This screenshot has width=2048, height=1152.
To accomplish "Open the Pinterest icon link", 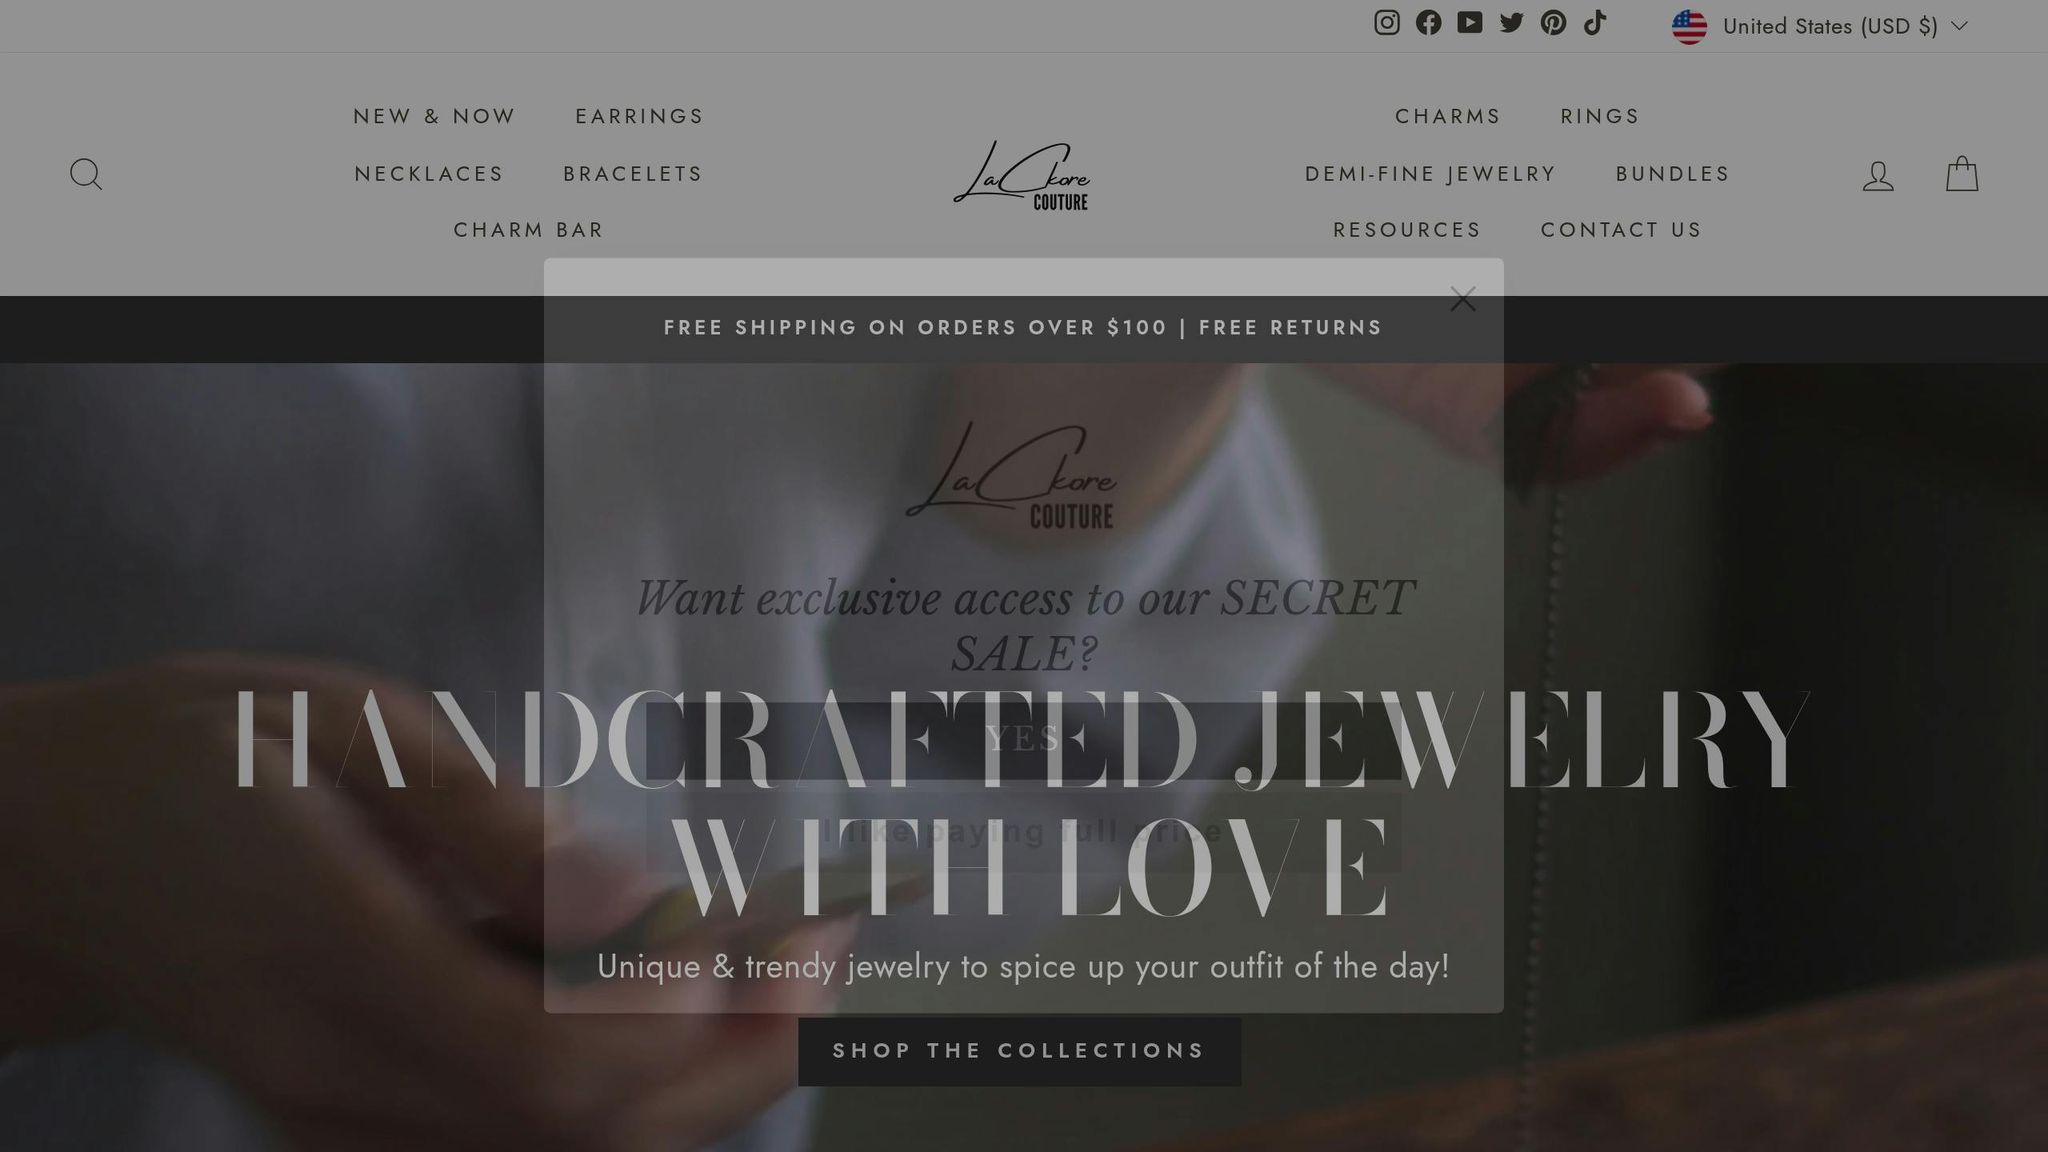I will 1553,23.
